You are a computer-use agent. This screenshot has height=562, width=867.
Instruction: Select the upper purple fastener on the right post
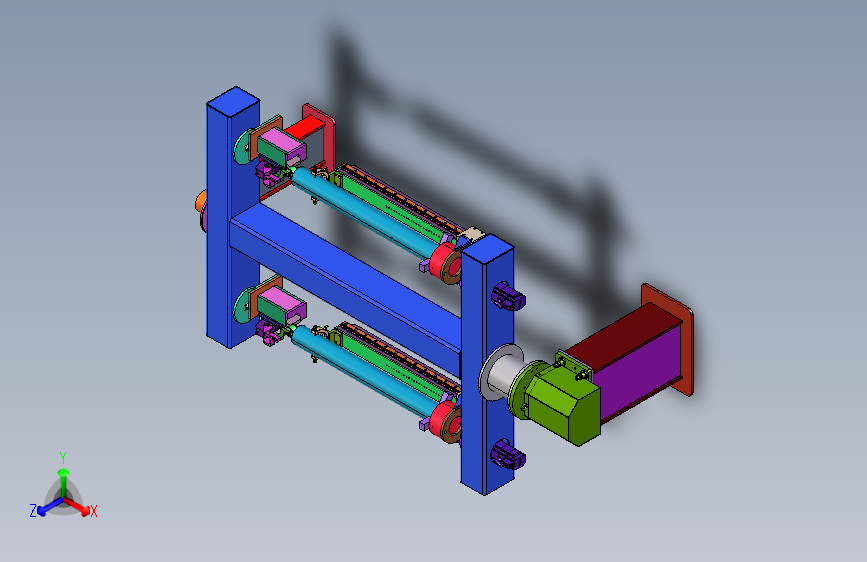click(508, 296)
